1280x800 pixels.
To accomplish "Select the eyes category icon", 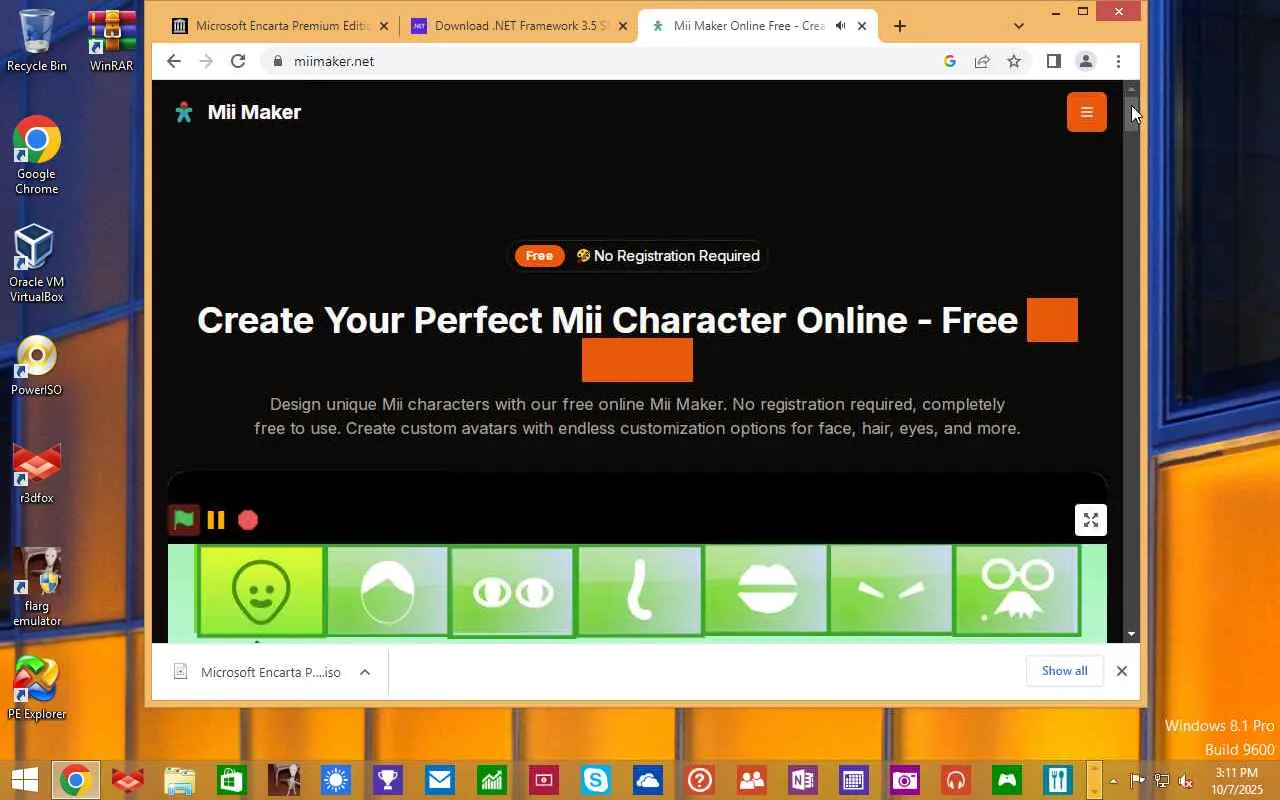I will pyautogui.click(x=513, y=590).
